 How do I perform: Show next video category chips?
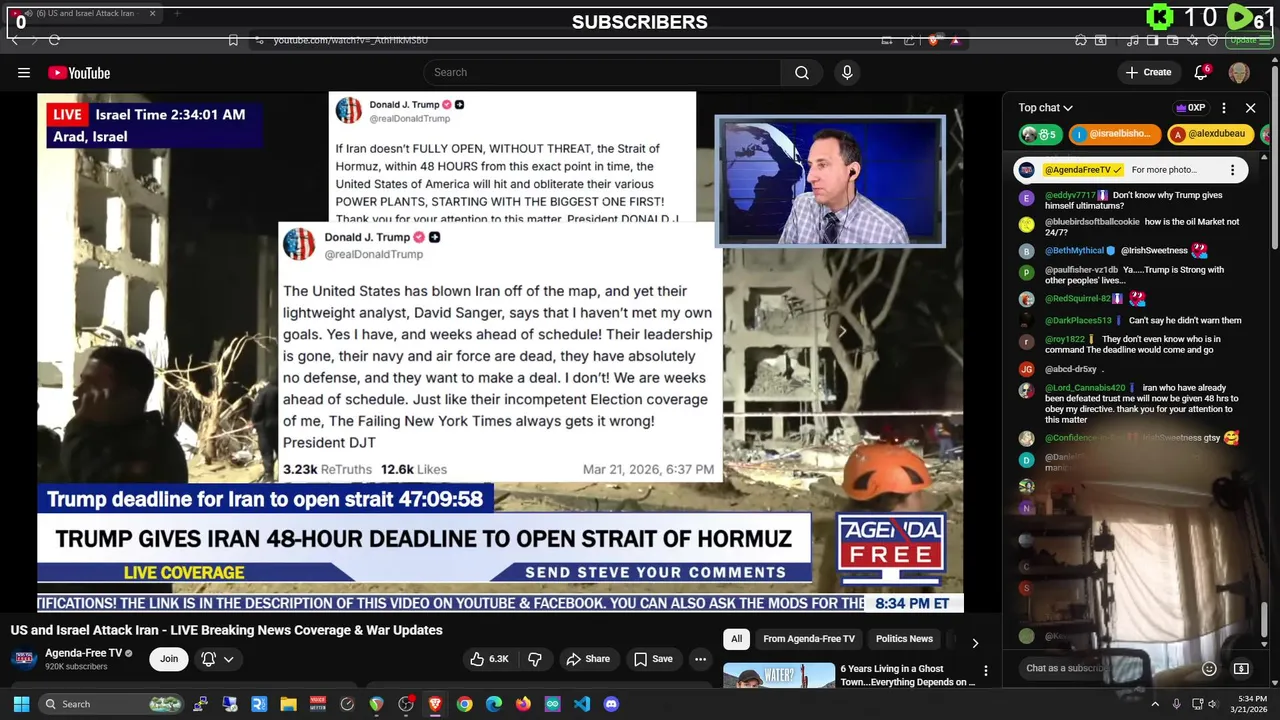[x=975, y=643]
